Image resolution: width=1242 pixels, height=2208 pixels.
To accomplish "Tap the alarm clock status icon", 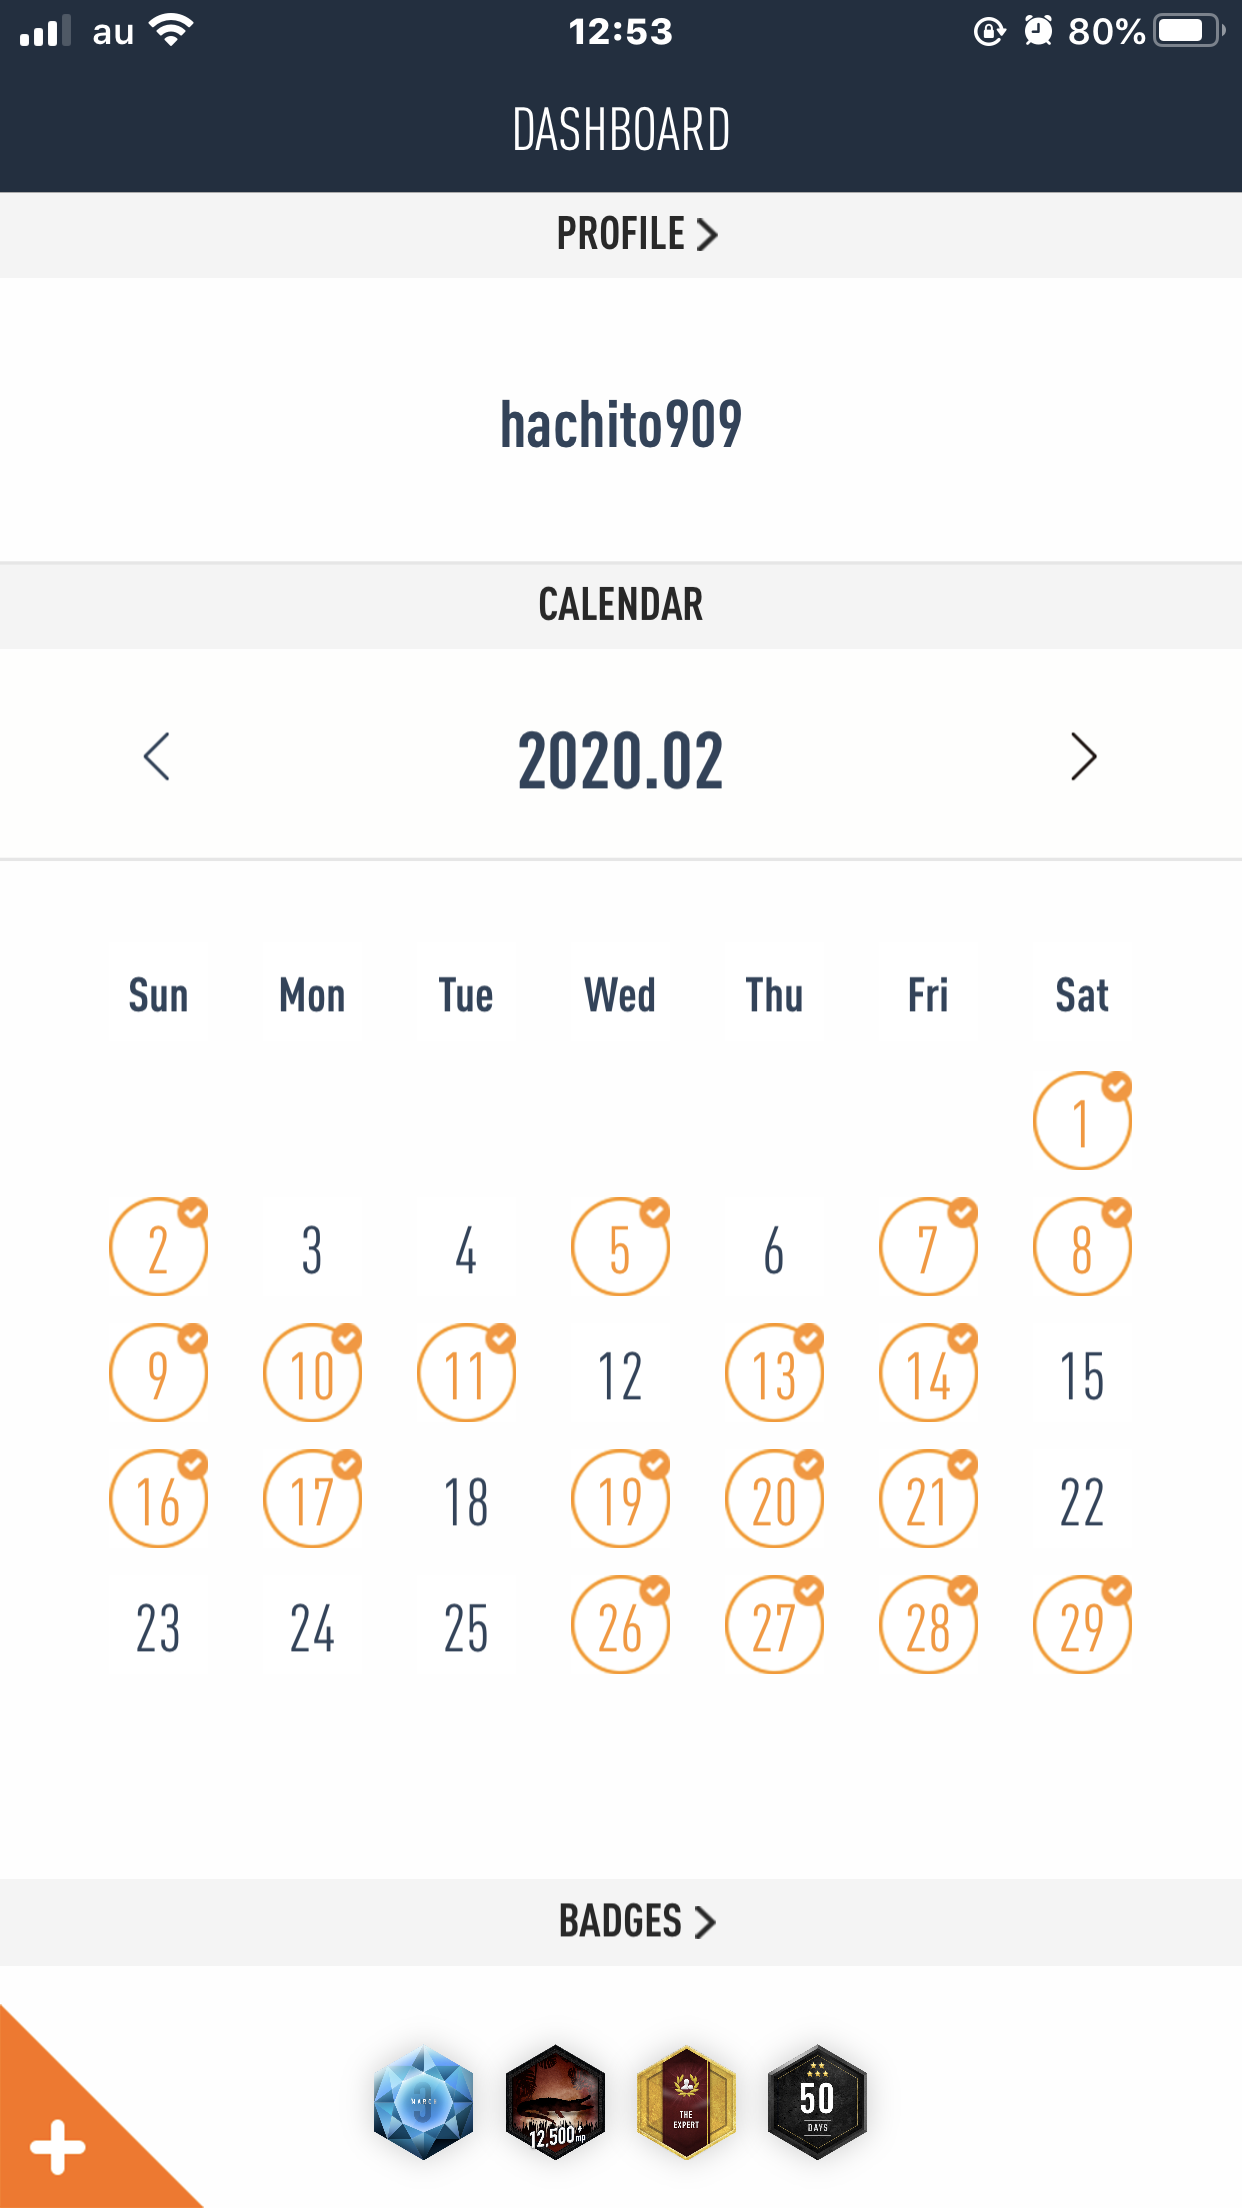I will pos(1039,31).
